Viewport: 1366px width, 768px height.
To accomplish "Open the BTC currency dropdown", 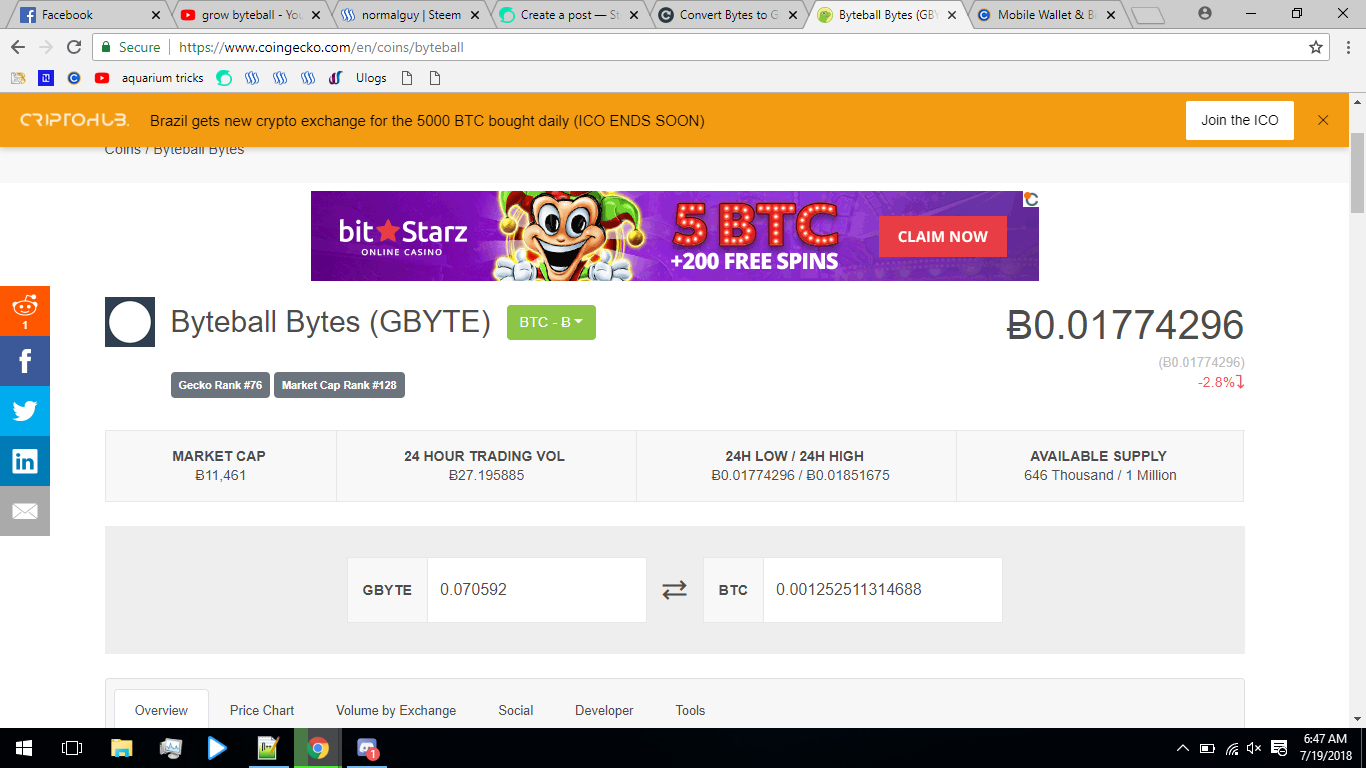I will (x=551, y=322).
